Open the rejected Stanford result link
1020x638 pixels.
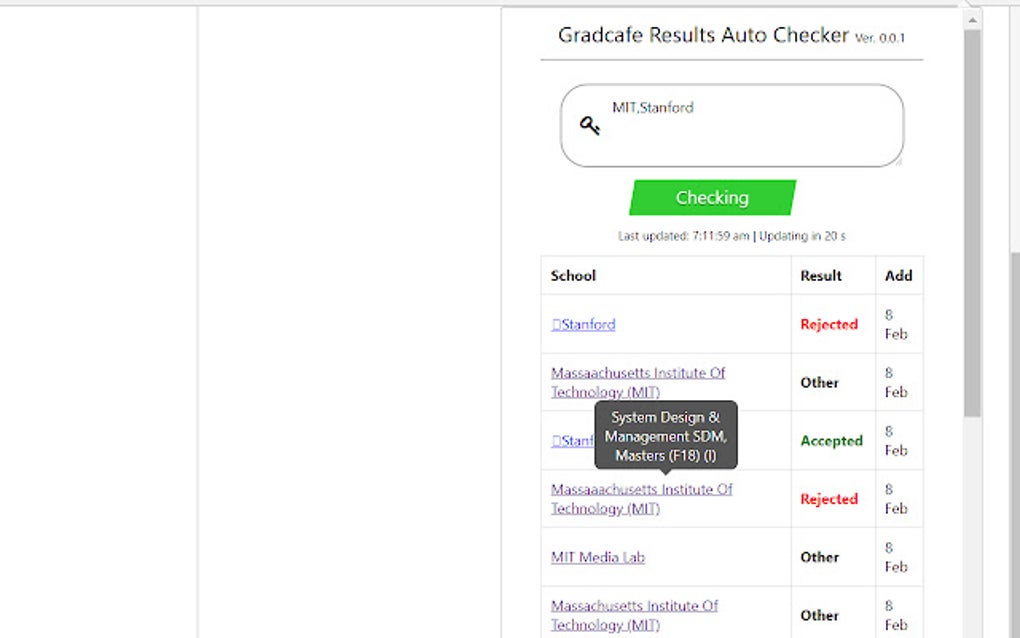587,324
